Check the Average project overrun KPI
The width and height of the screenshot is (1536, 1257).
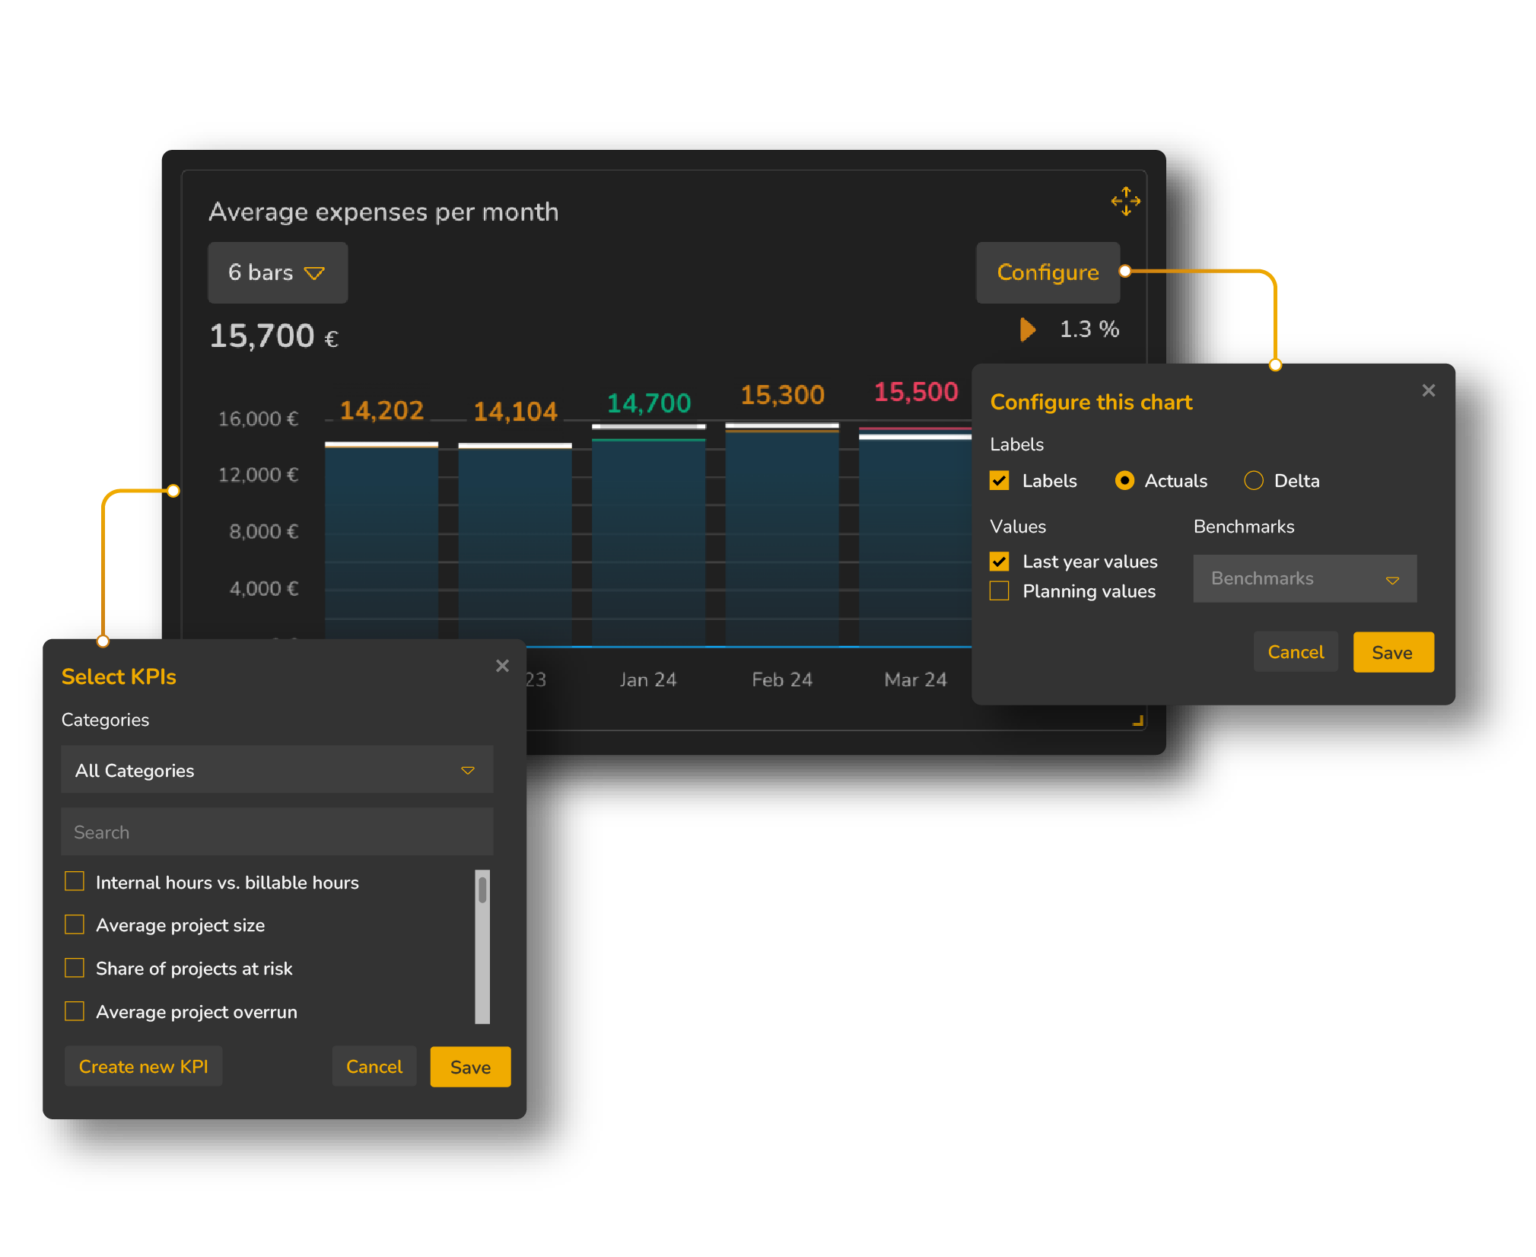click(x=74, y=1011)
